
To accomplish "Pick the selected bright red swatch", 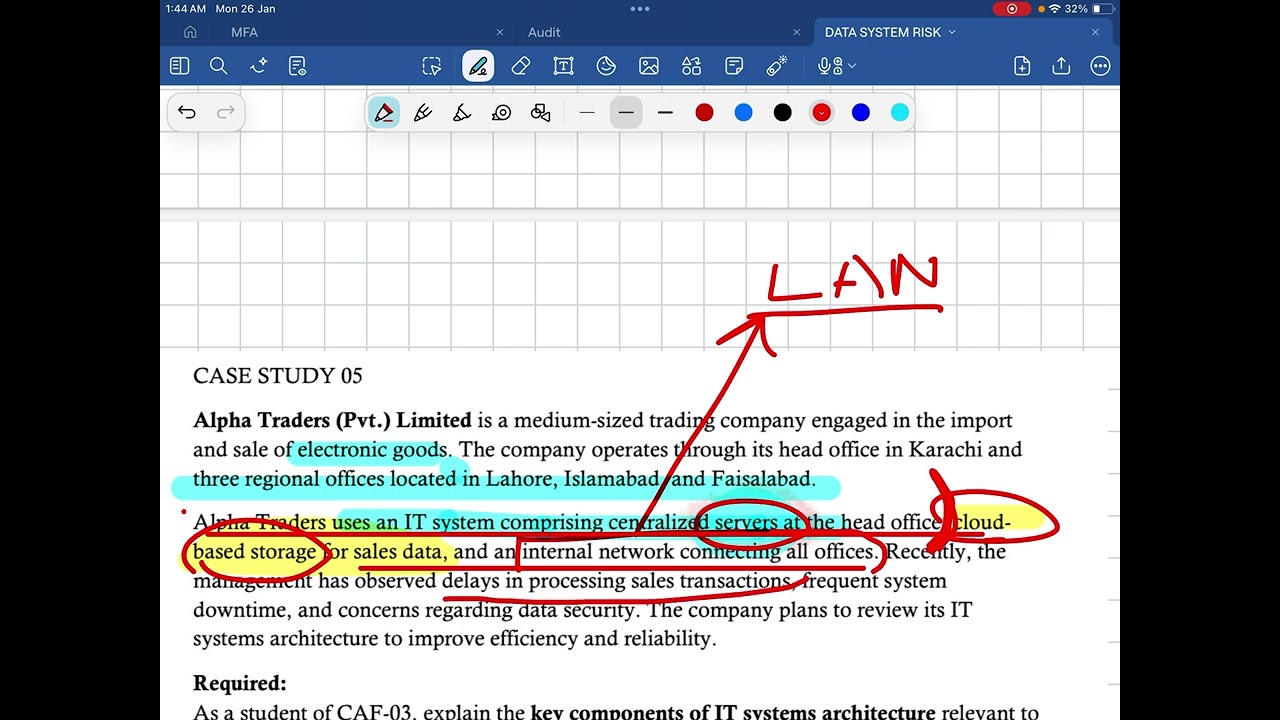I will [x=822, y=113].
